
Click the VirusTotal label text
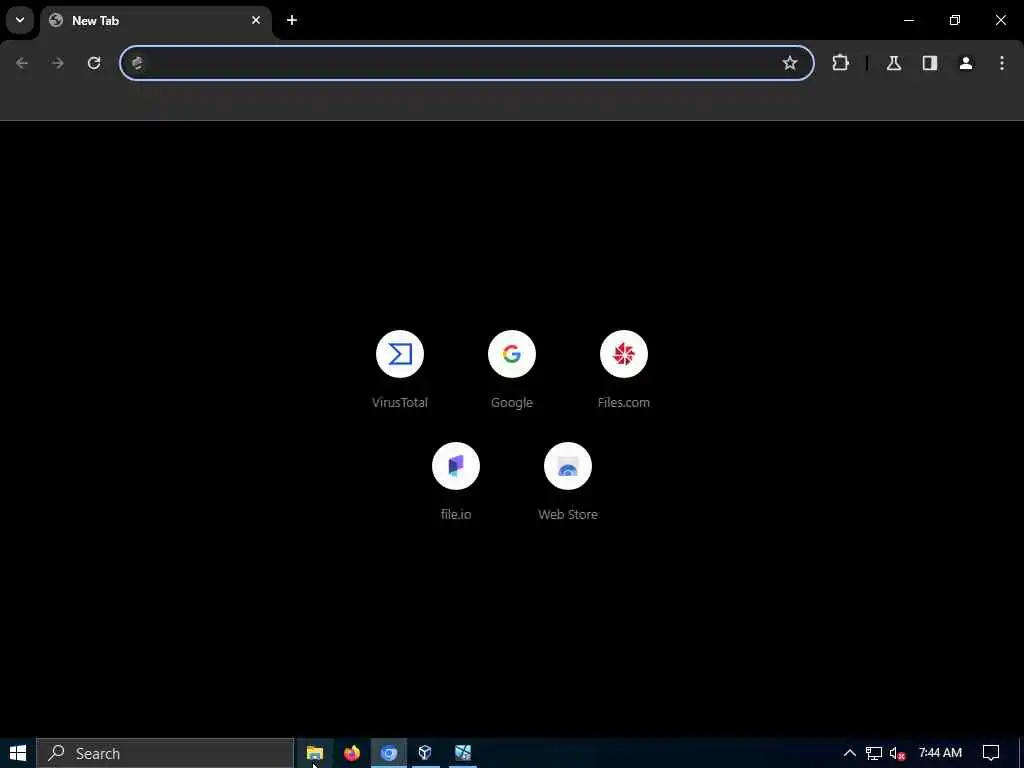[x=400, y=402]
